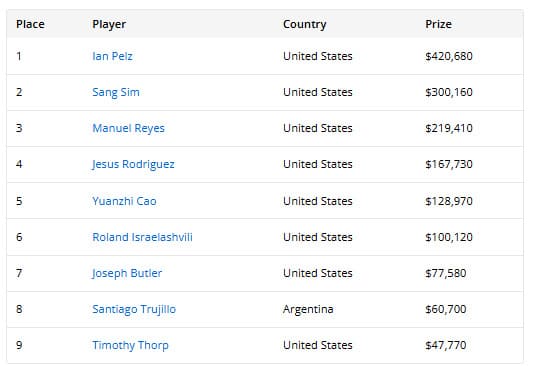Click the Country column header

click(x=305, y=24)
